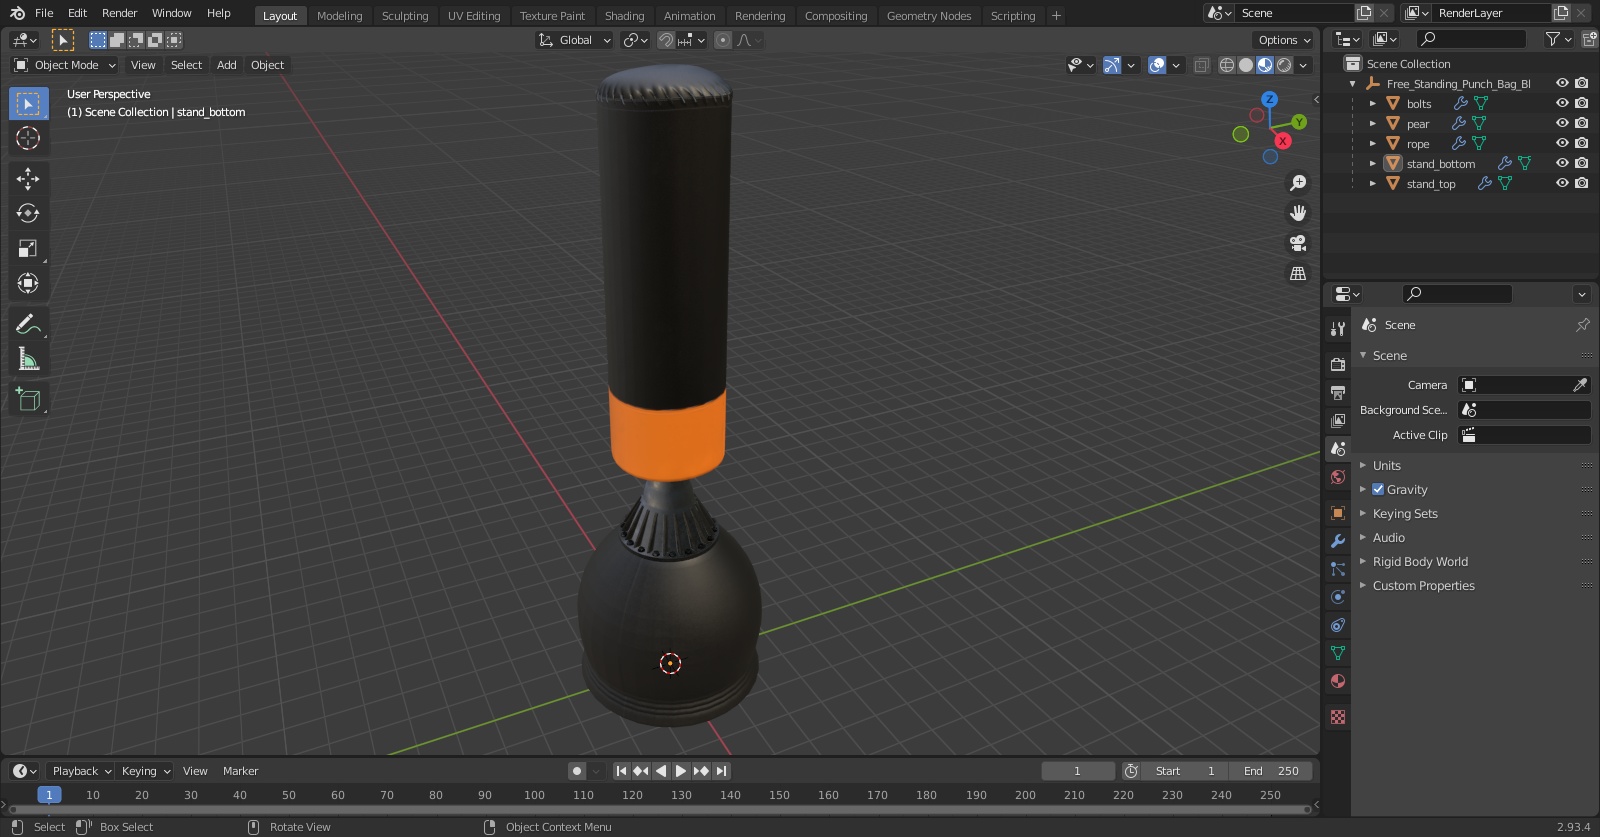This screenshot has height=837, width=1600.
Task: Jump to the end frame
Action: 722,771
